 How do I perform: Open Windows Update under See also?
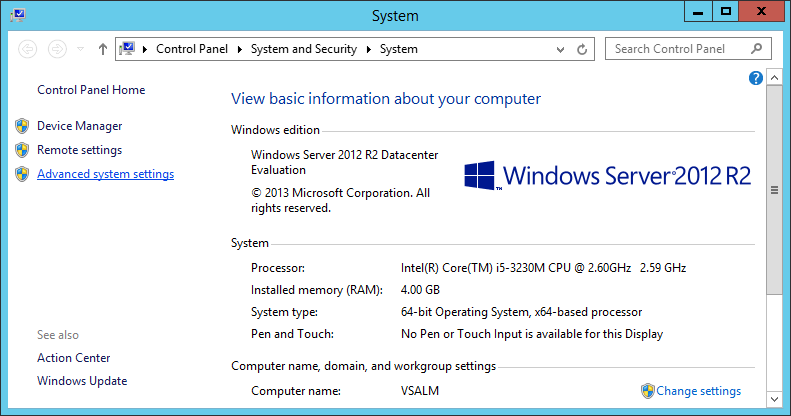[x=82, y=381]
